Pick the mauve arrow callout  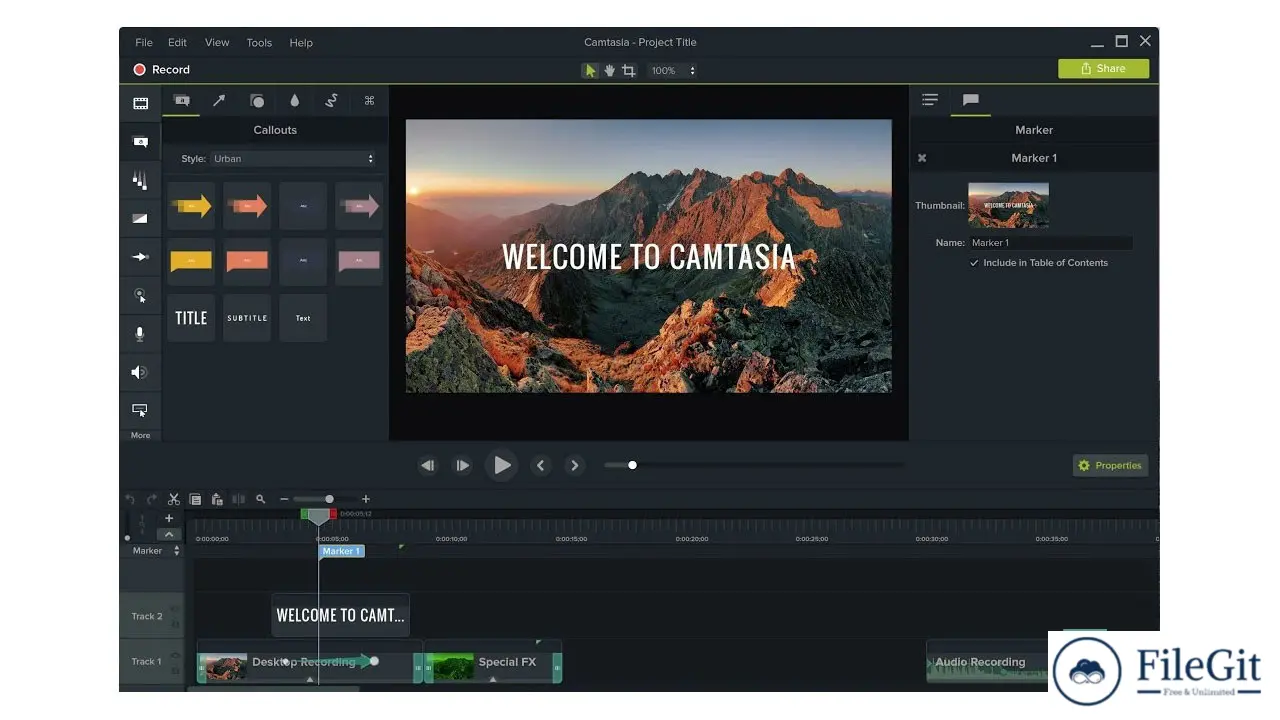[359, 206]
